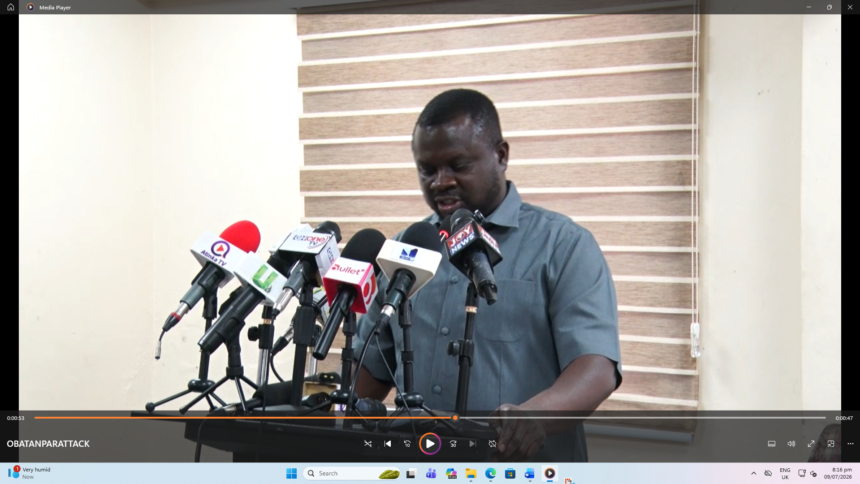The height and width of the screenshot is (484, 860).
Task: Switch to mini player view
Action: pos(831,443)
